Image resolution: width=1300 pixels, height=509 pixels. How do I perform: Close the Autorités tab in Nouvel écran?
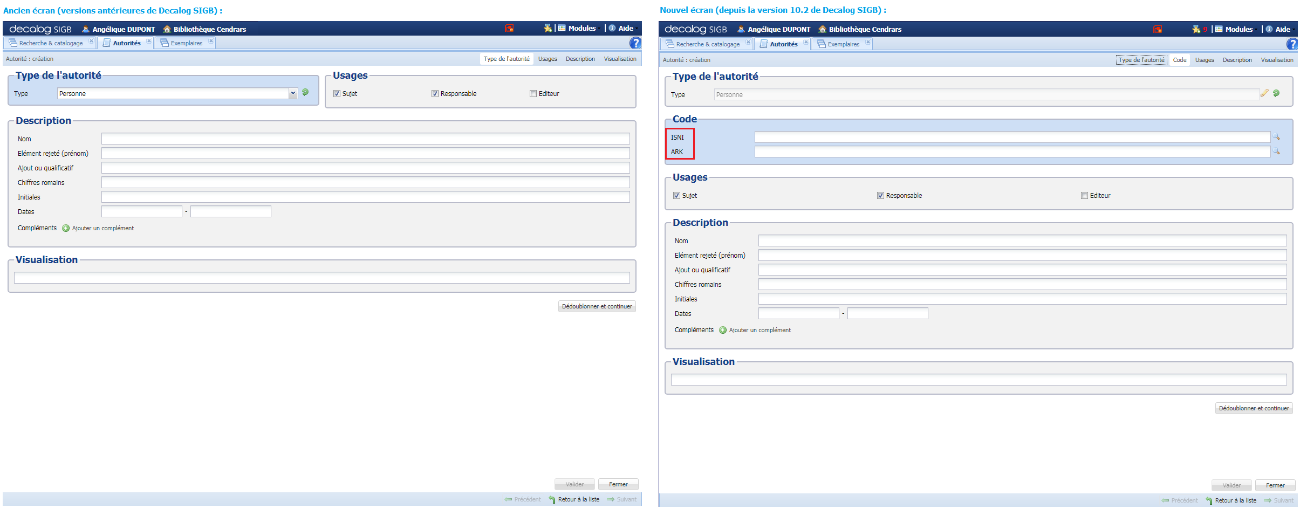pos(806,43)
